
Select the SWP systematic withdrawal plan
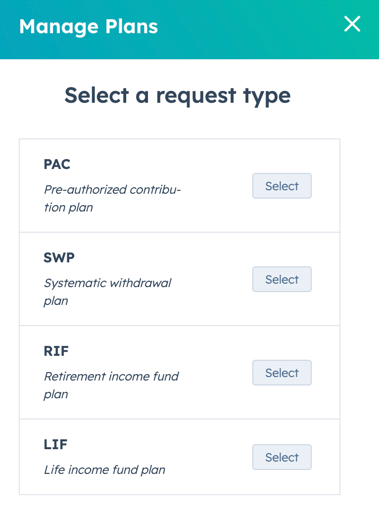282,279
